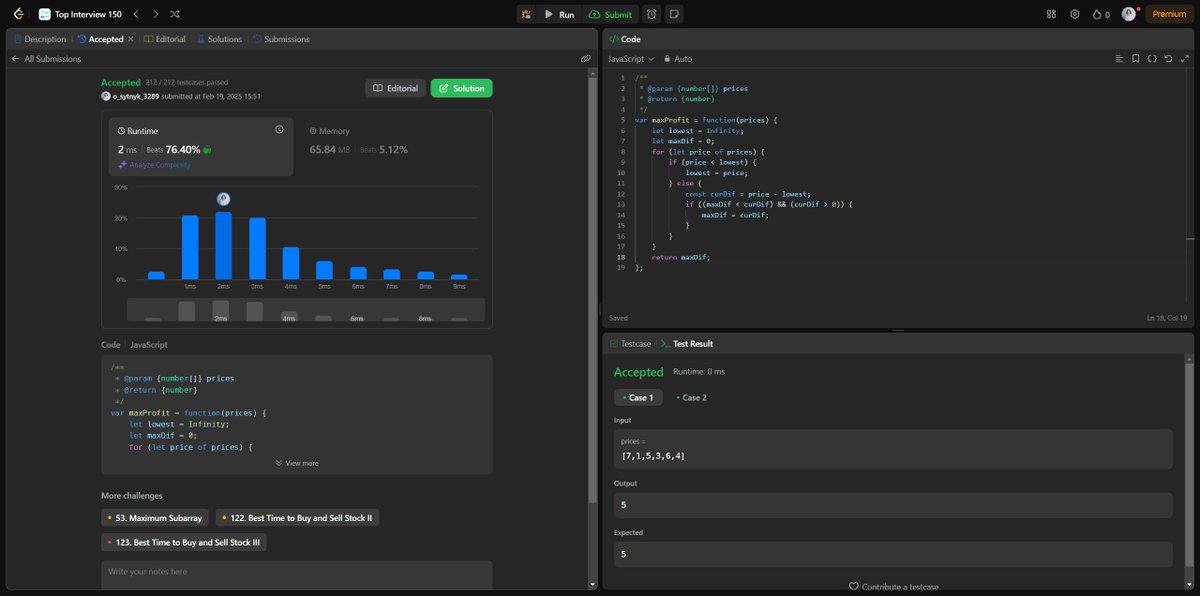The width and height of the screenshot is (1200, 596).
Task: Click the bookmark icon in code toolbar
Action: (x=1136, y=59)
